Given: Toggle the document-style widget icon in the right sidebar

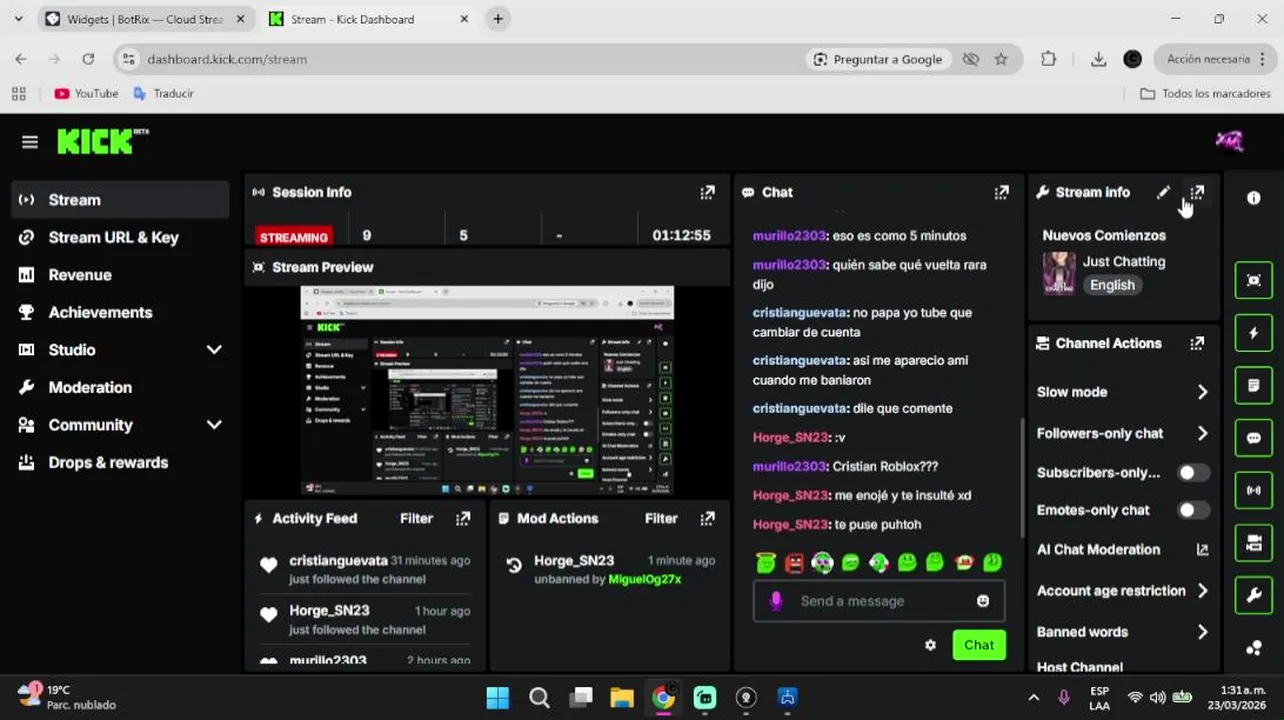Looking at the screenshot, I should (x=1253, y=385).
